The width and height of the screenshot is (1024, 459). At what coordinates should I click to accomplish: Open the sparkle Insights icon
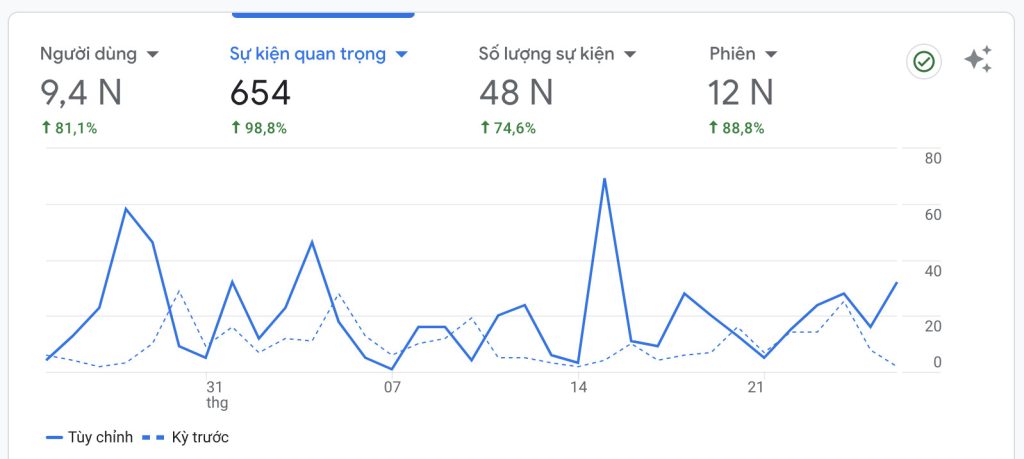(x=978, y=60)
